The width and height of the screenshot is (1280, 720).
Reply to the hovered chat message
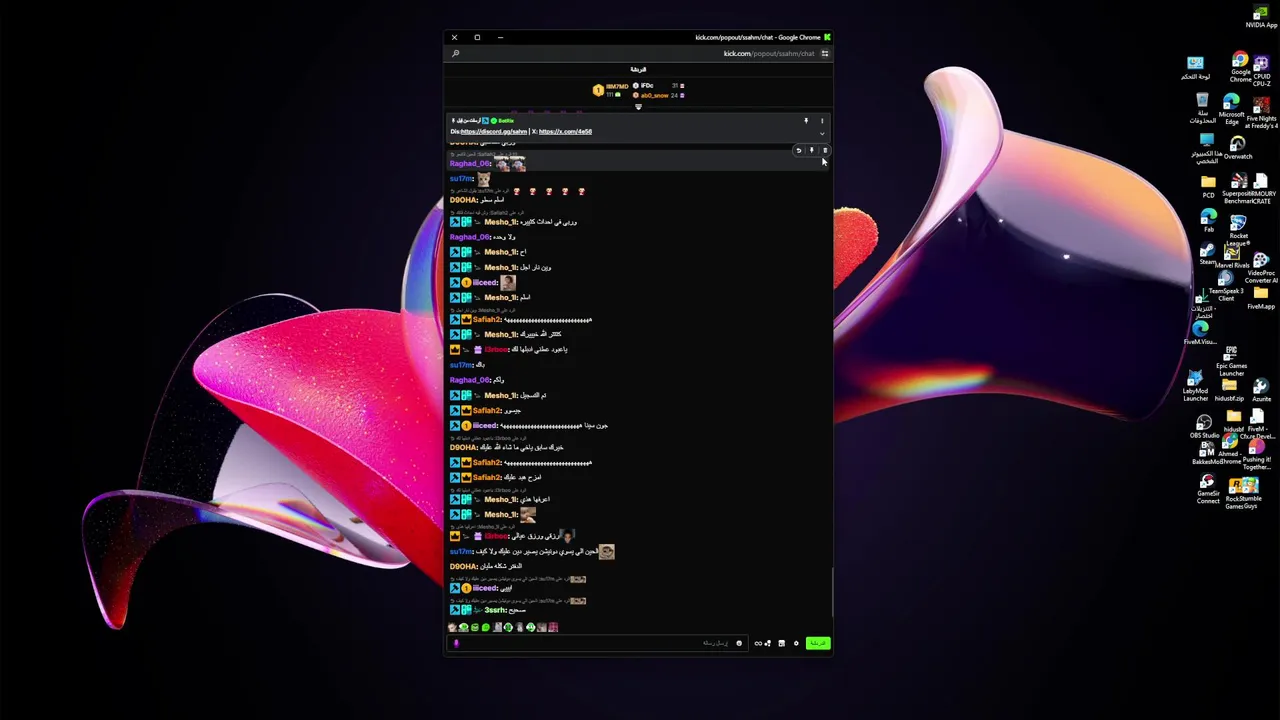coord(799,150)
